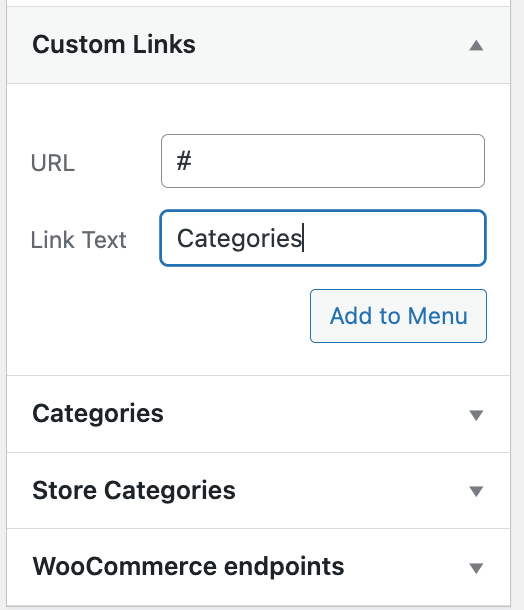The height and width of the screenshot is (610, 524).
Task: Click the hash symbol inside URL box
Action: (184, 161)
